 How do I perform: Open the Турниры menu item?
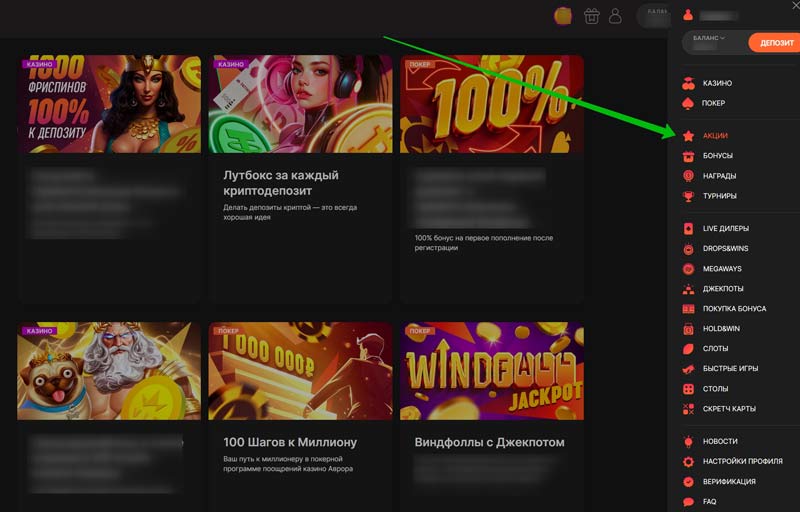pyautogui.click(x=720, y=196)
